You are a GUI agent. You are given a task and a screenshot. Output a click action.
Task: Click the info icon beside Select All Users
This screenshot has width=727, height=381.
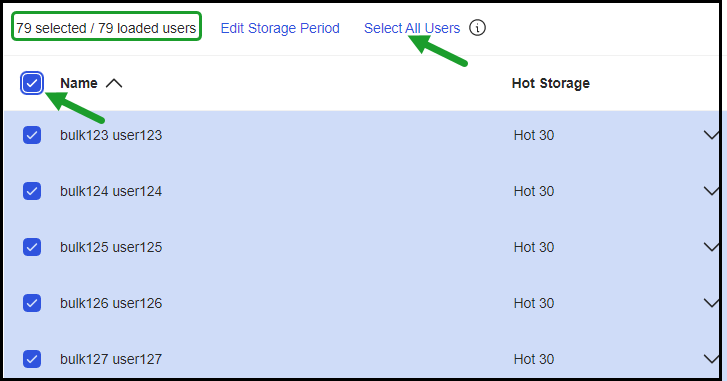pyautogui.click(x=477, y=28)
